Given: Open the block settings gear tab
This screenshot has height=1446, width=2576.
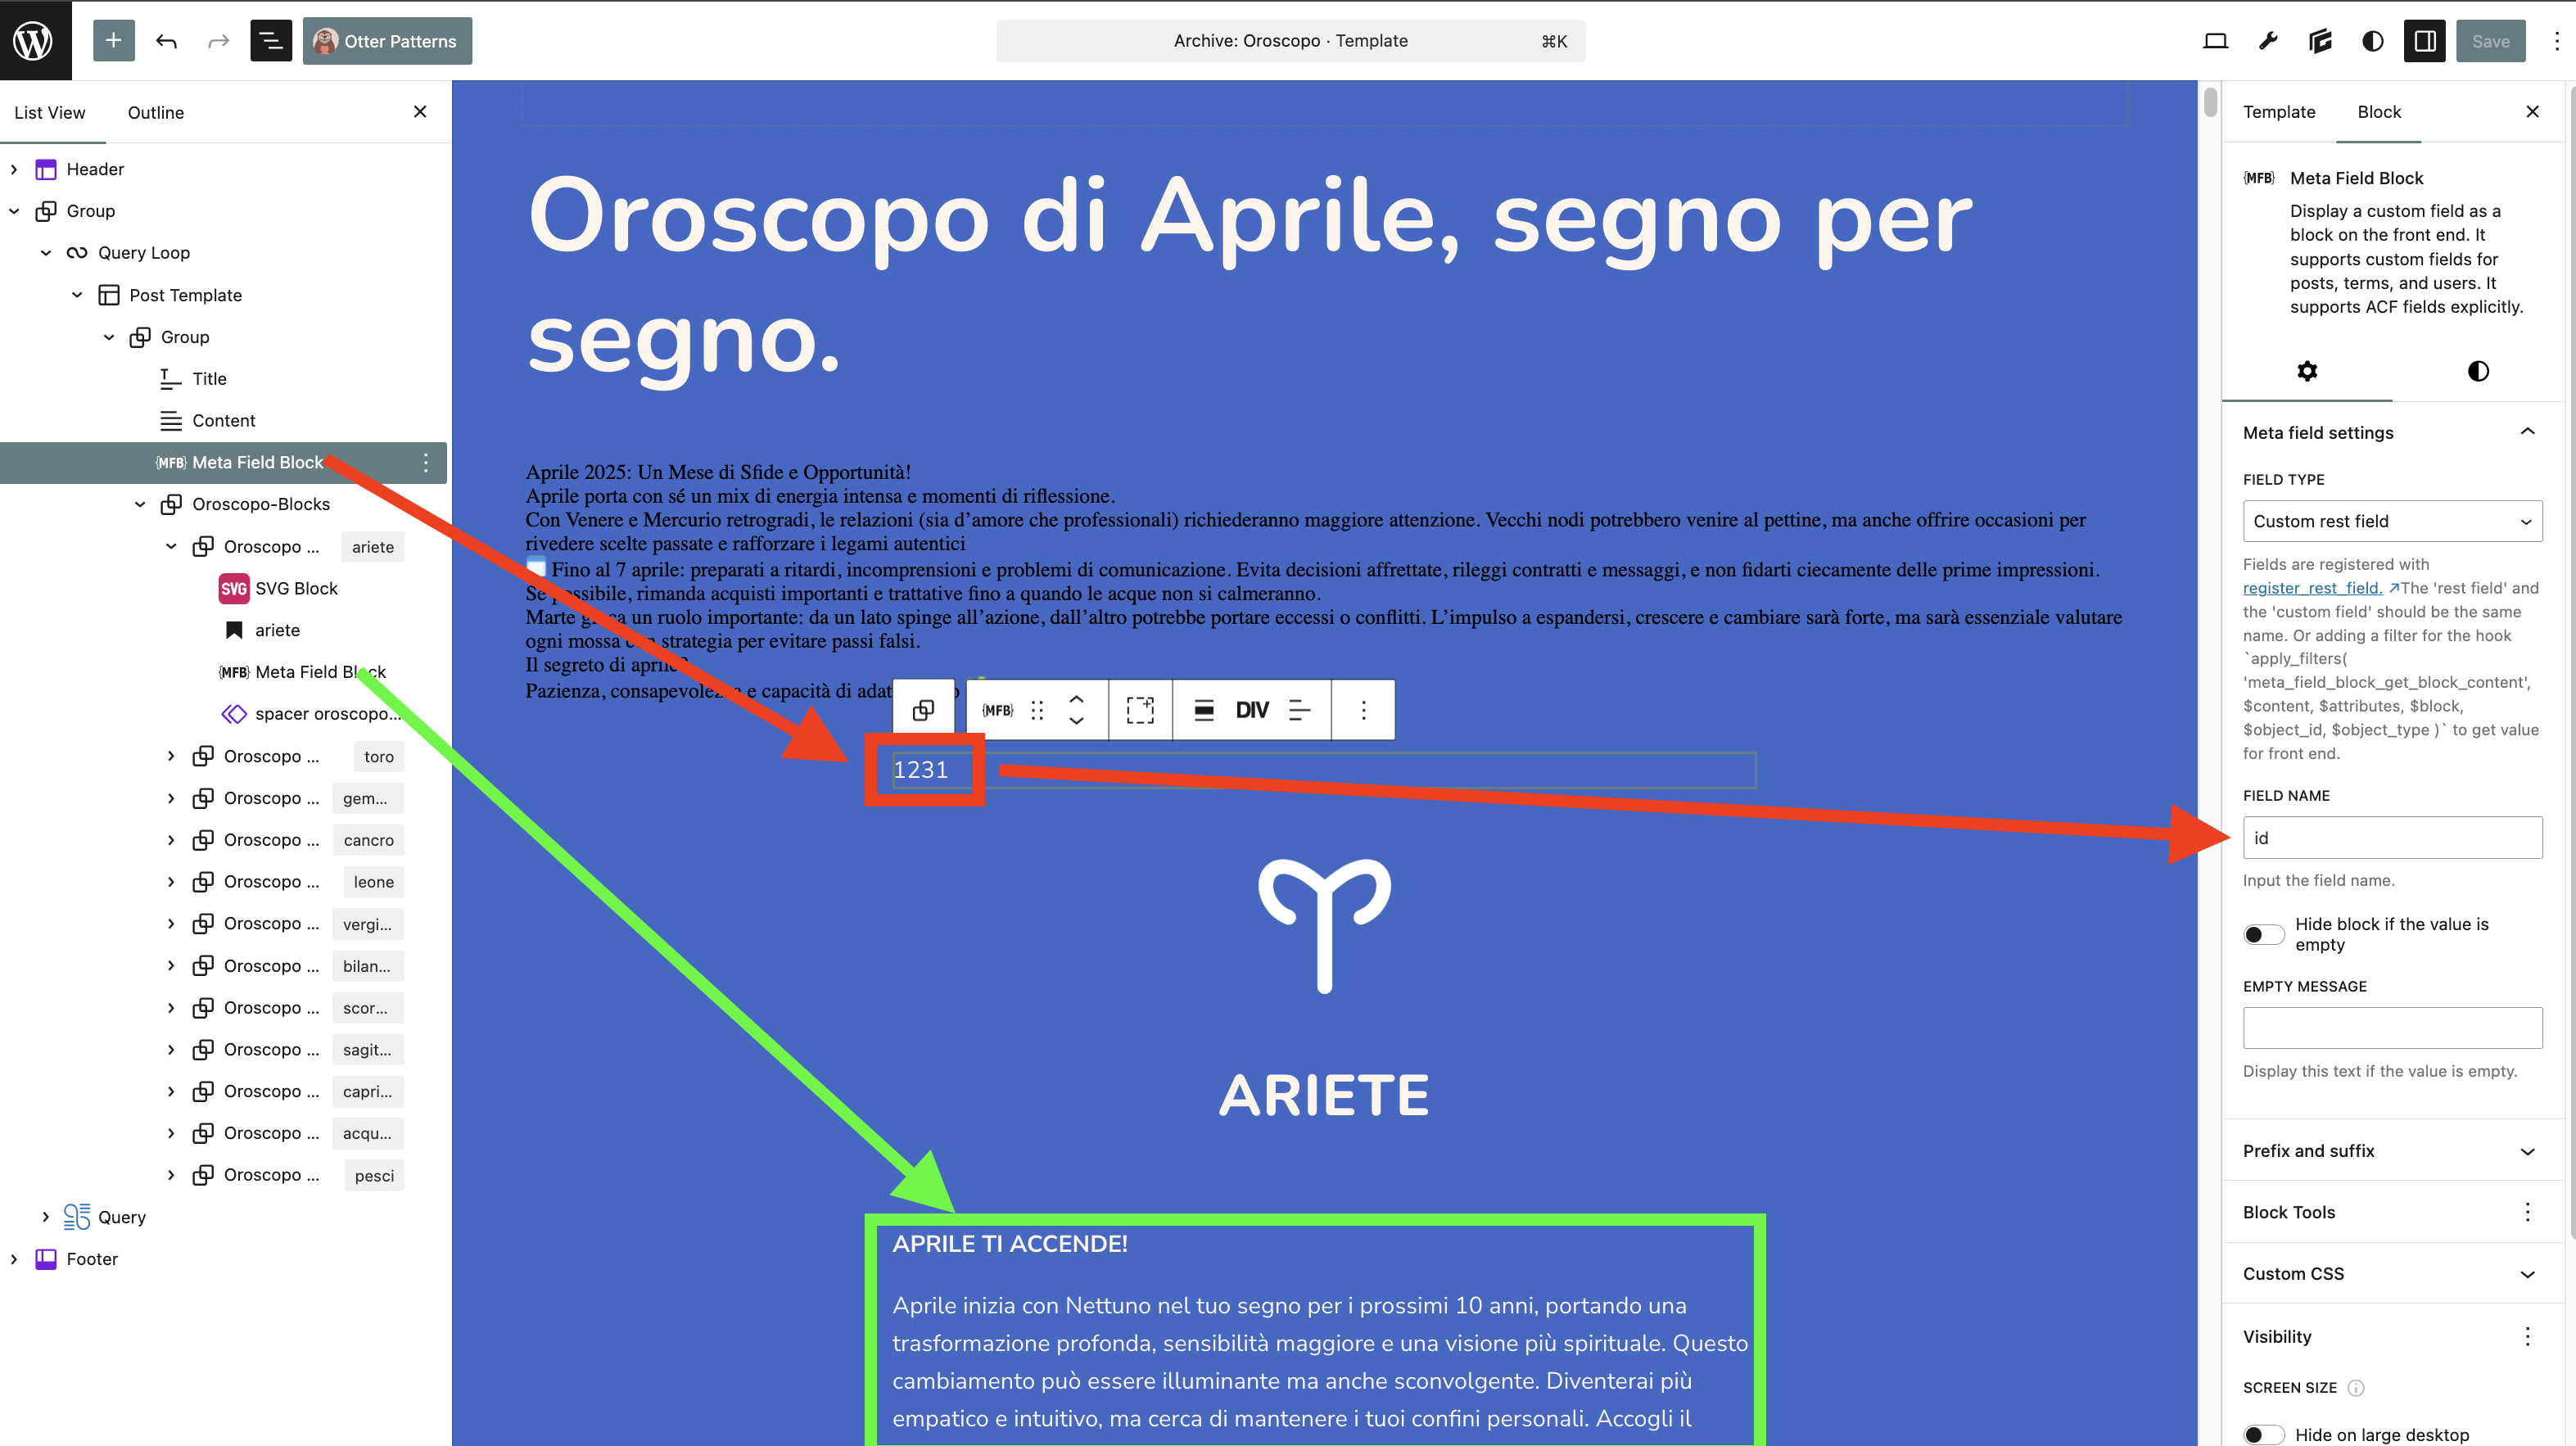Looking at the screenshot, I should click(2306, 371).
